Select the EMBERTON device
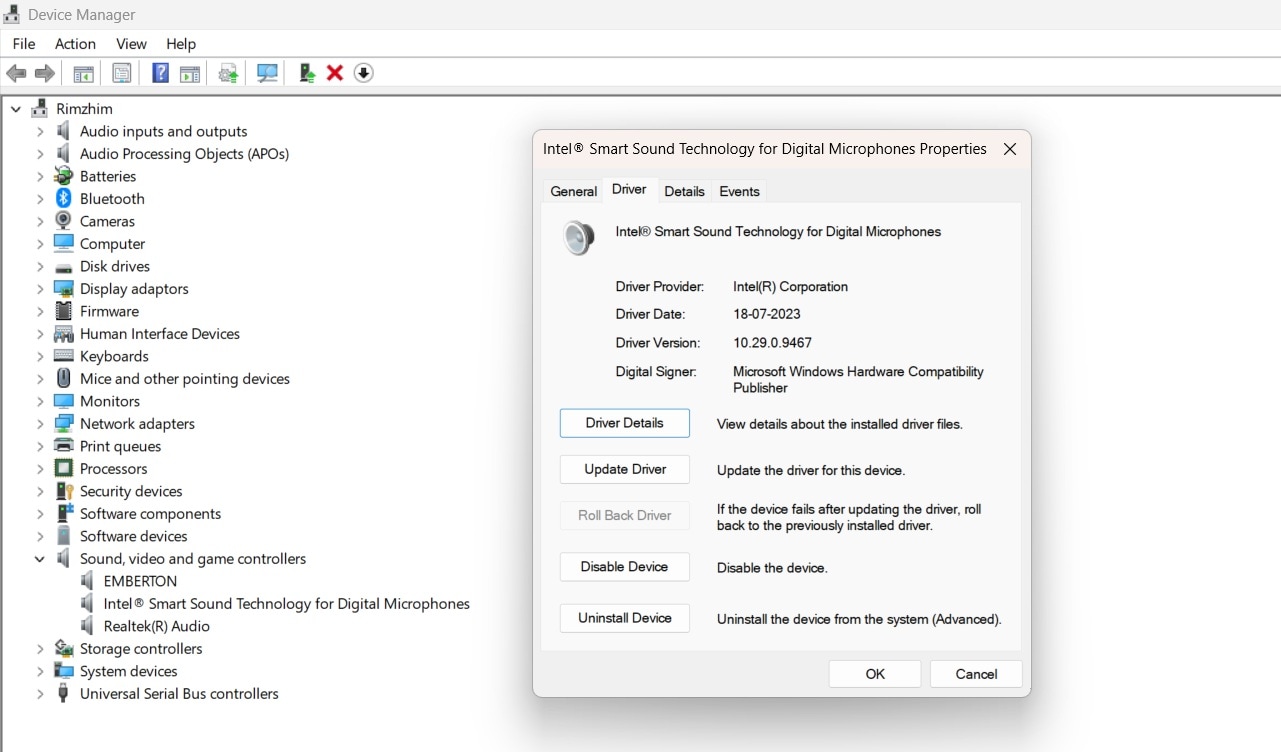Image resolution: width=1281 pixels, height=752 pixels. (140, 581)
